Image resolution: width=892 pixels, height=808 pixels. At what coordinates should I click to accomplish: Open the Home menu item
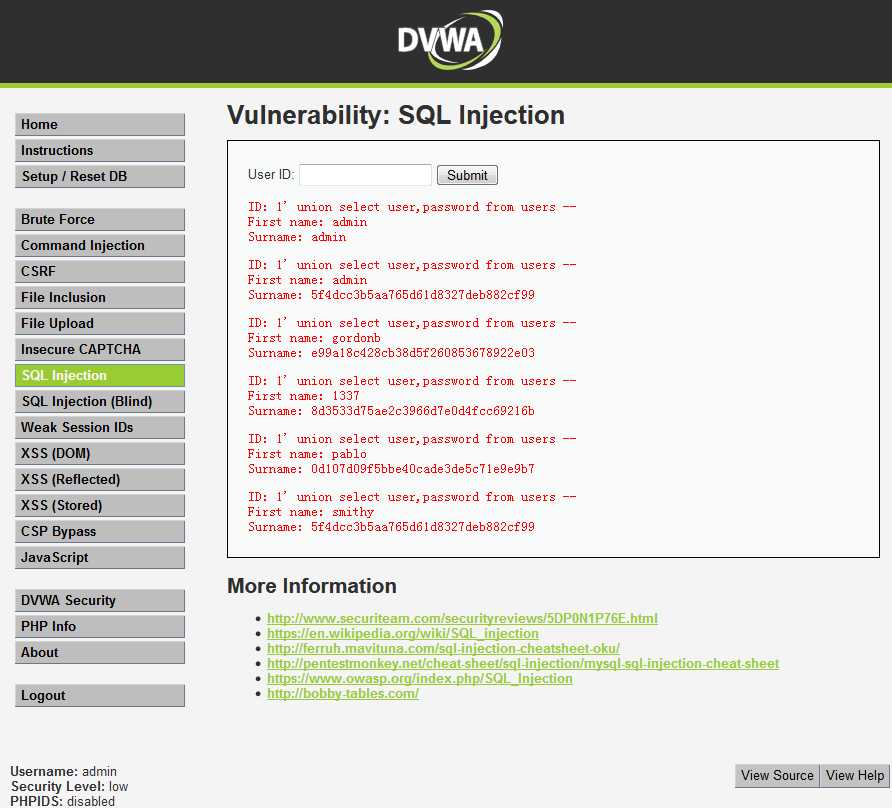pos(100,124)
